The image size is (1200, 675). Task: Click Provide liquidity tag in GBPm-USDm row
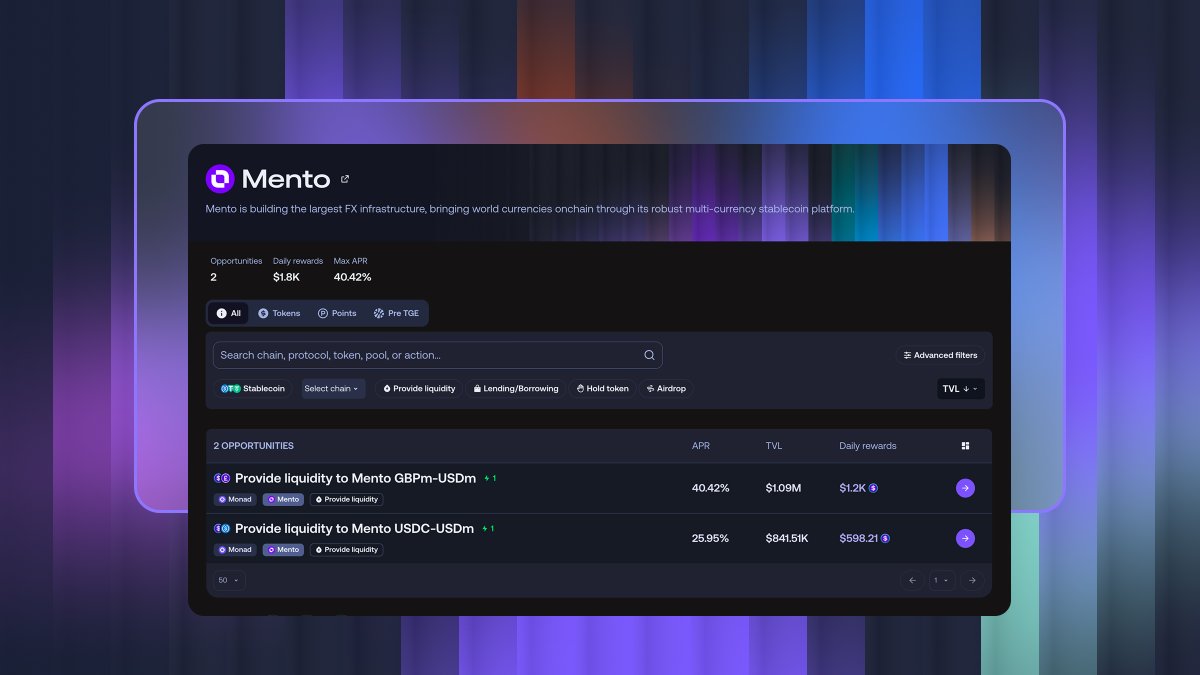click(346, 499)
